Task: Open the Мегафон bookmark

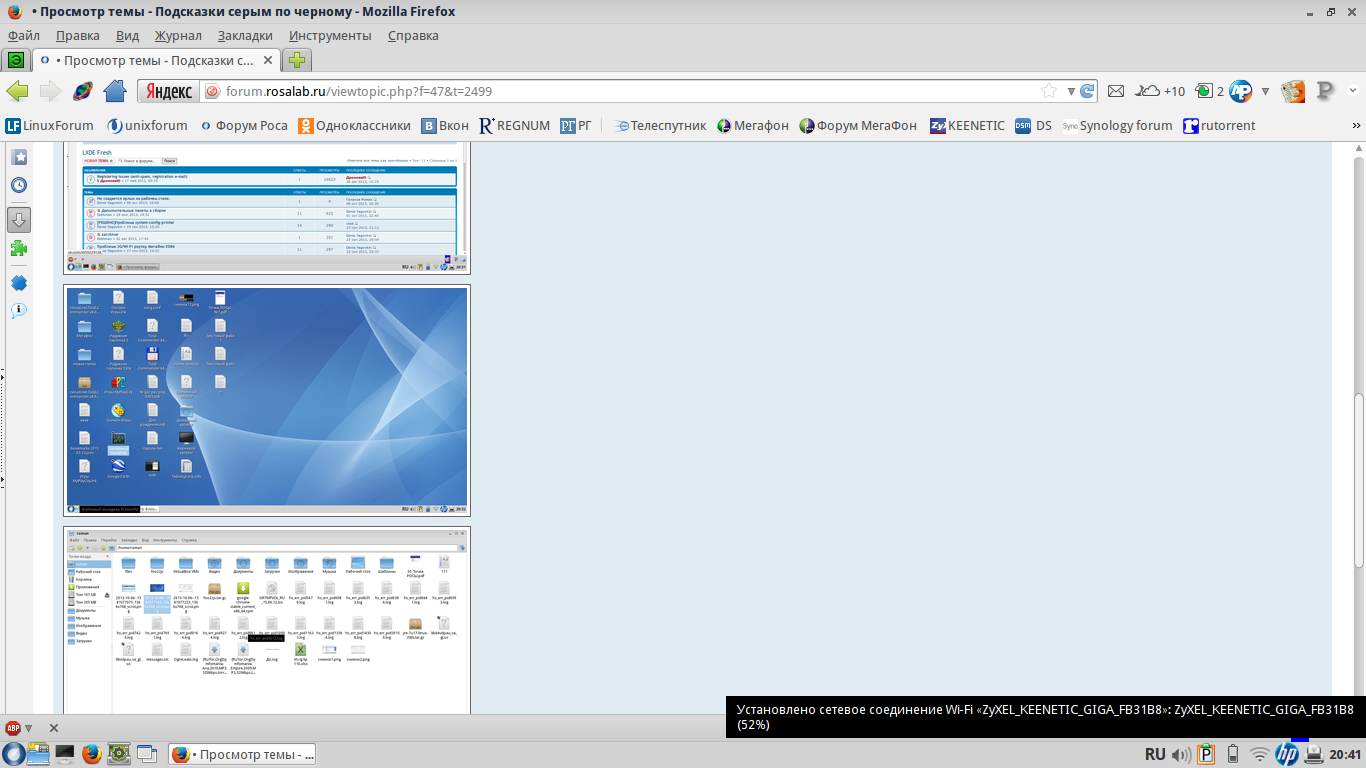Action: (753, 125)
